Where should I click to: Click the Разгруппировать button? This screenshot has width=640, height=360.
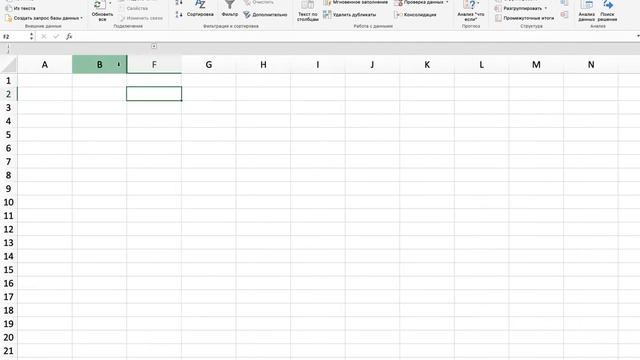tap(518, 8)
